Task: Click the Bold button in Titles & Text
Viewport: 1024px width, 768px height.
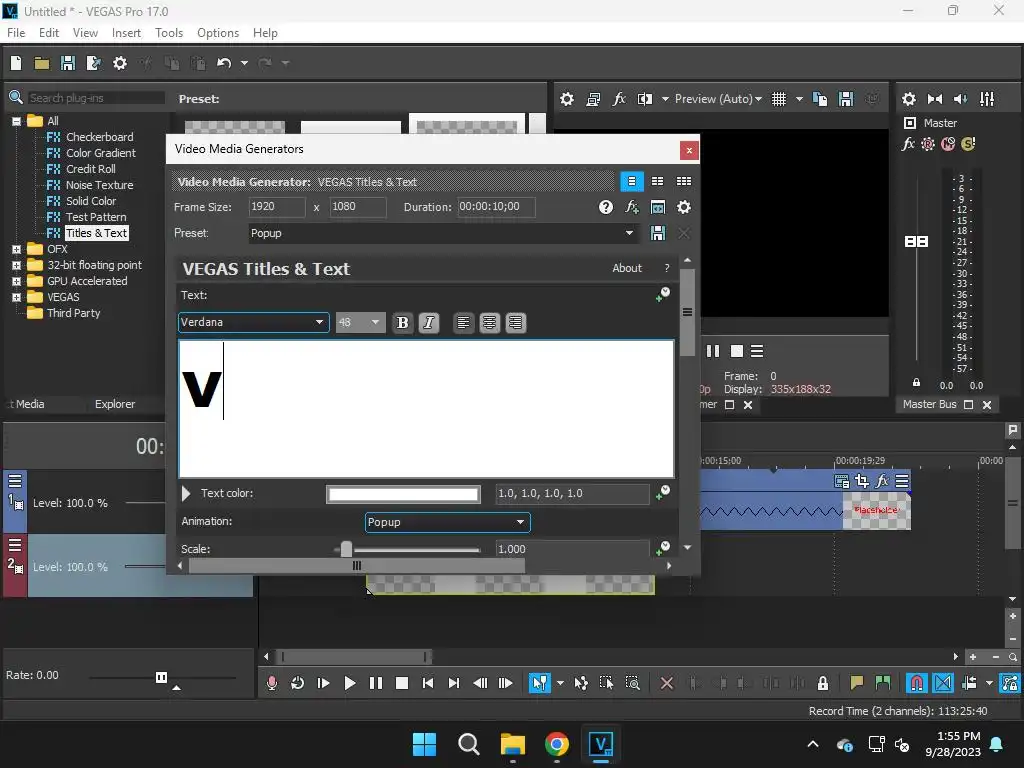Action: (402, 323)
